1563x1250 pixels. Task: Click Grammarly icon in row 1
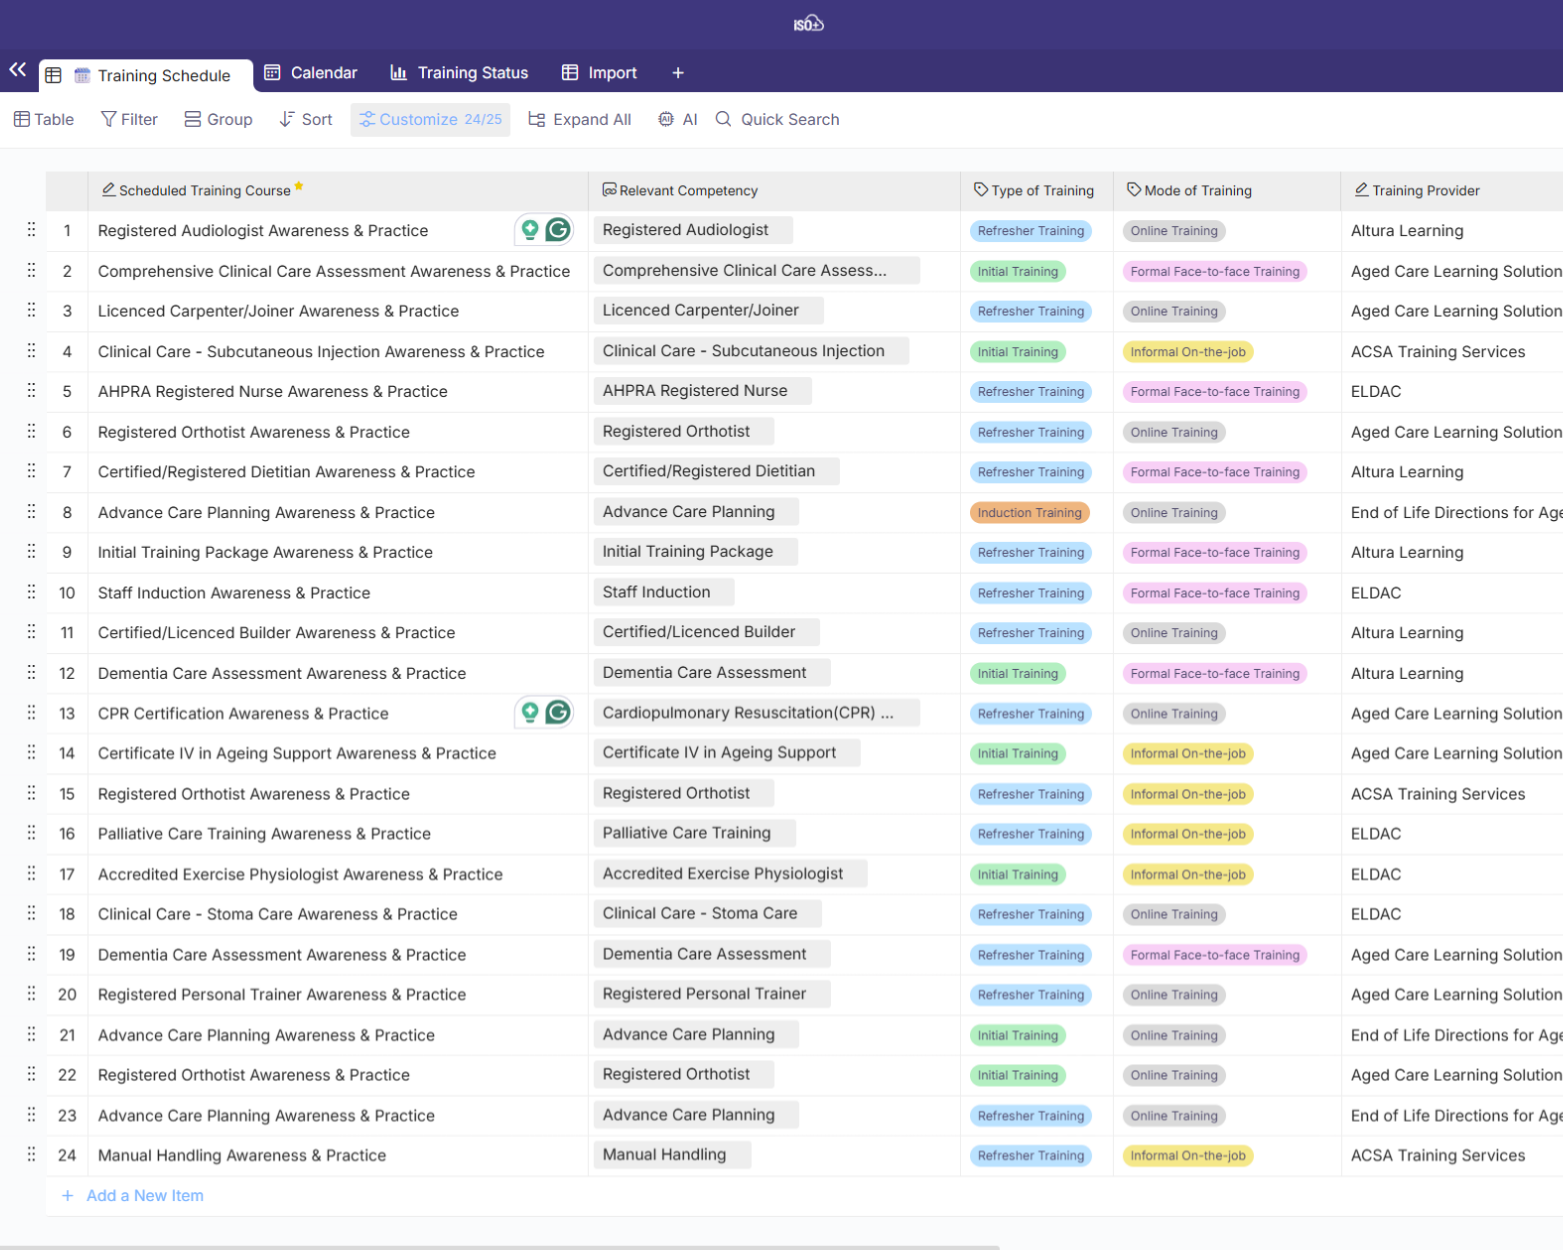tap(558, 230)
